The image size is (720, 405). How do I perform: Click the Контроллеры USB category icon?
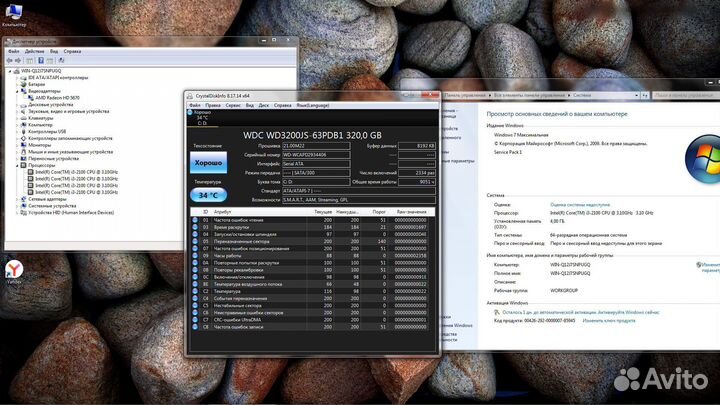point(25,131)
